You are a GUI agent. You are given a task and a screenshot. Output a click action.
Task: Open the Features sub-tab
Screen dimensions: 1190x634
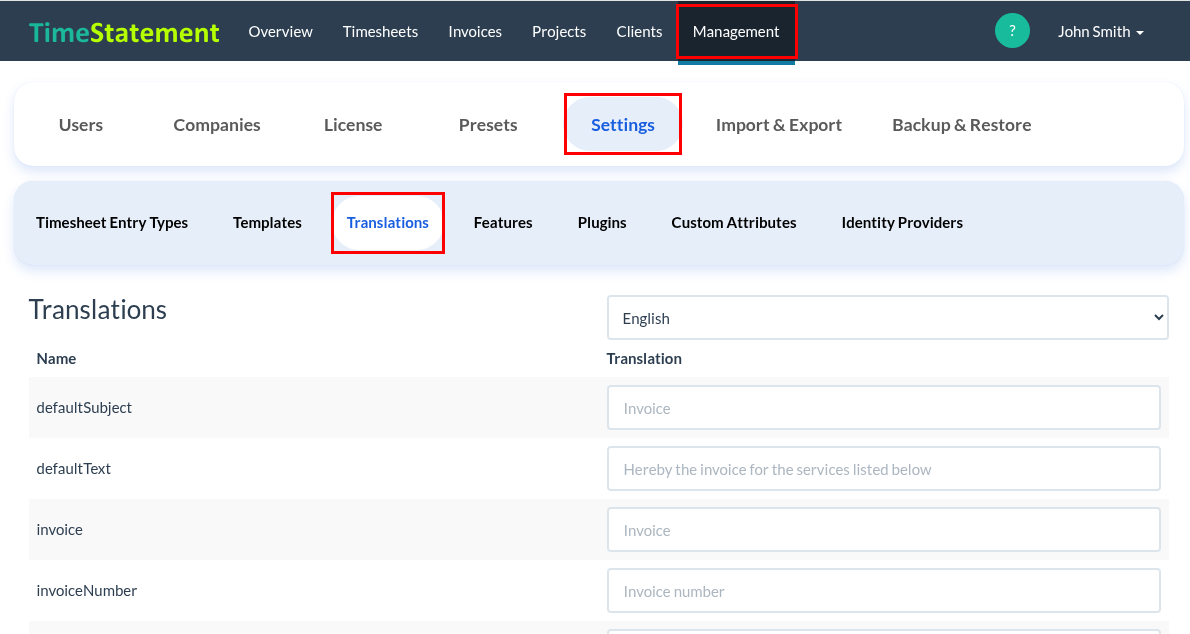coord(503,222)
